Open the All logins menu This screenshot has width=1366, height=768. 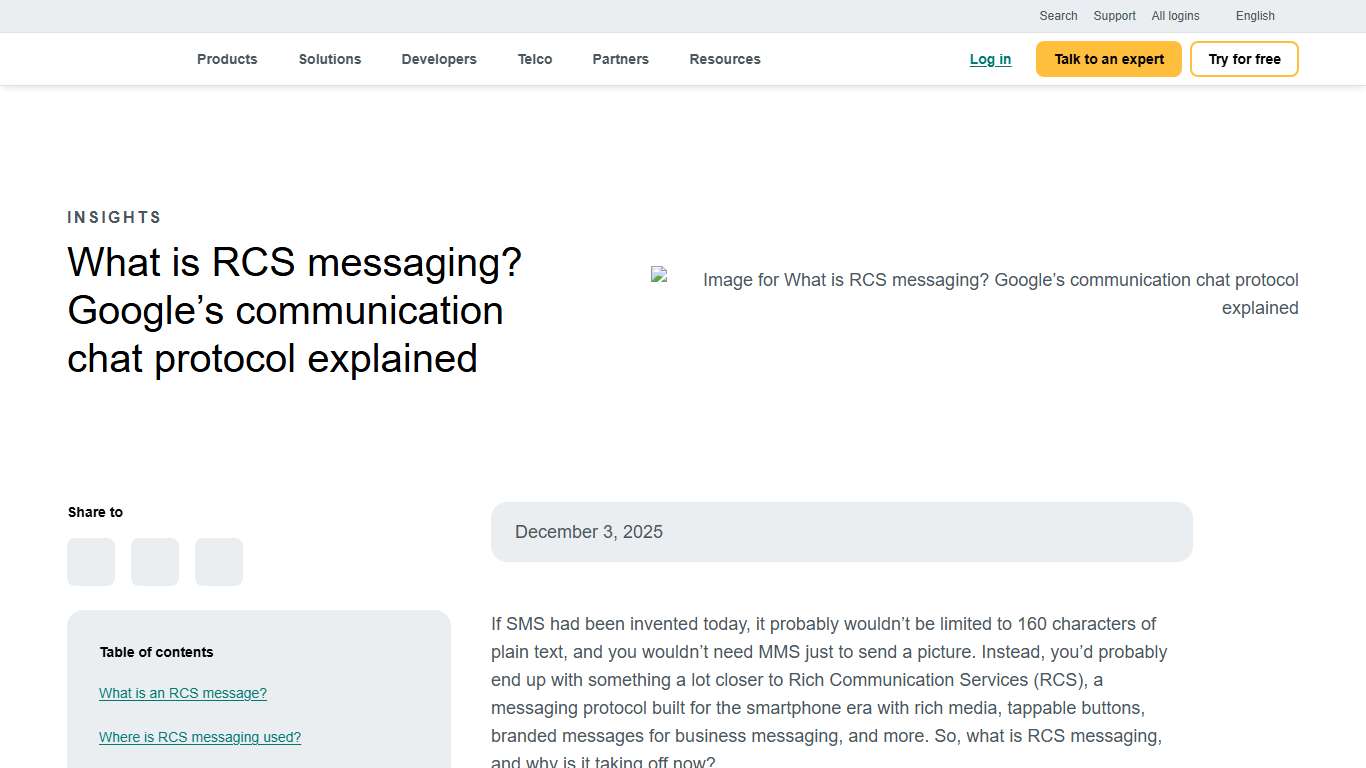tap(1175, 16)
